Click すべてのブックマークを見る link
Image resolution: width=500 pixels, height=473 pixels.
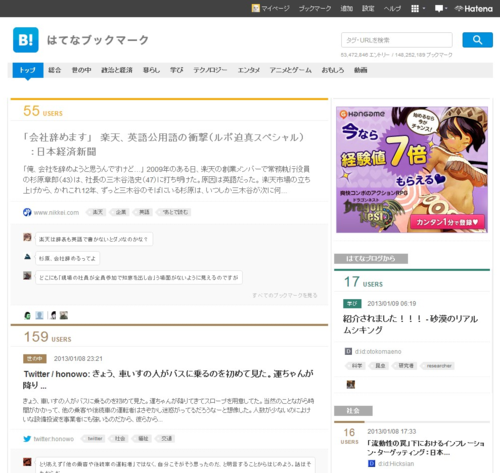[x=285, y=295]
